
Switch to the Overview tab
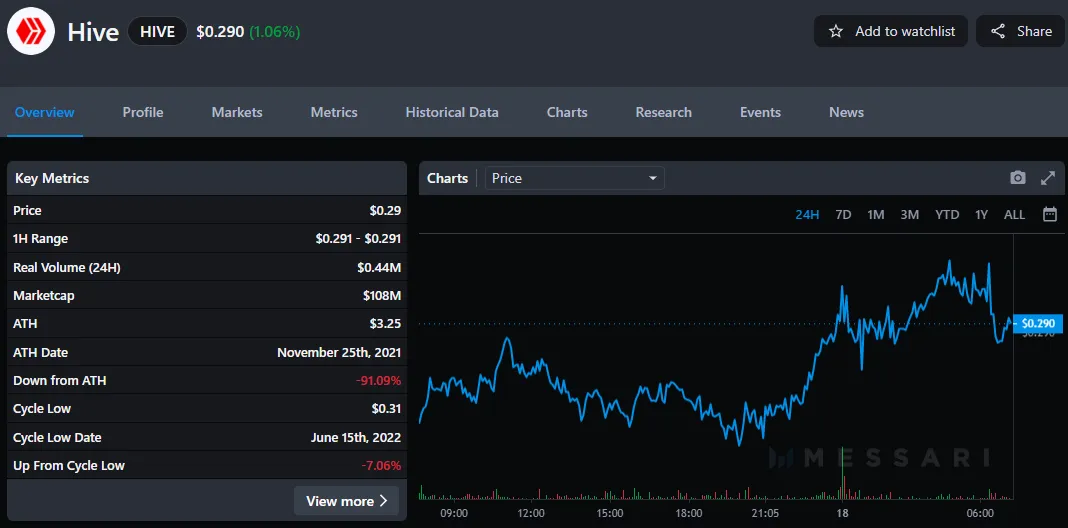pyautogui.click(x=45, y=112)
